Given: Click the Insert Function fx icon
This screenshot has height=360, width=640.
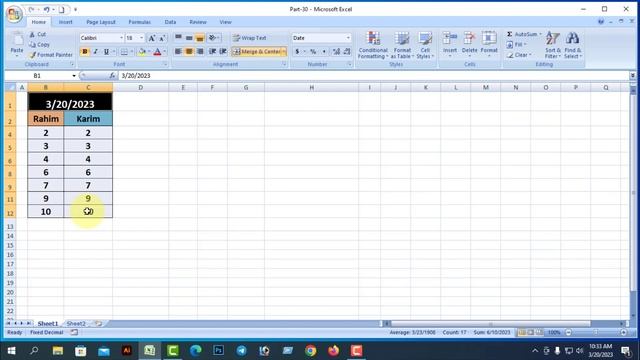Looking at the screenshot, I should (x=112, y=76).
